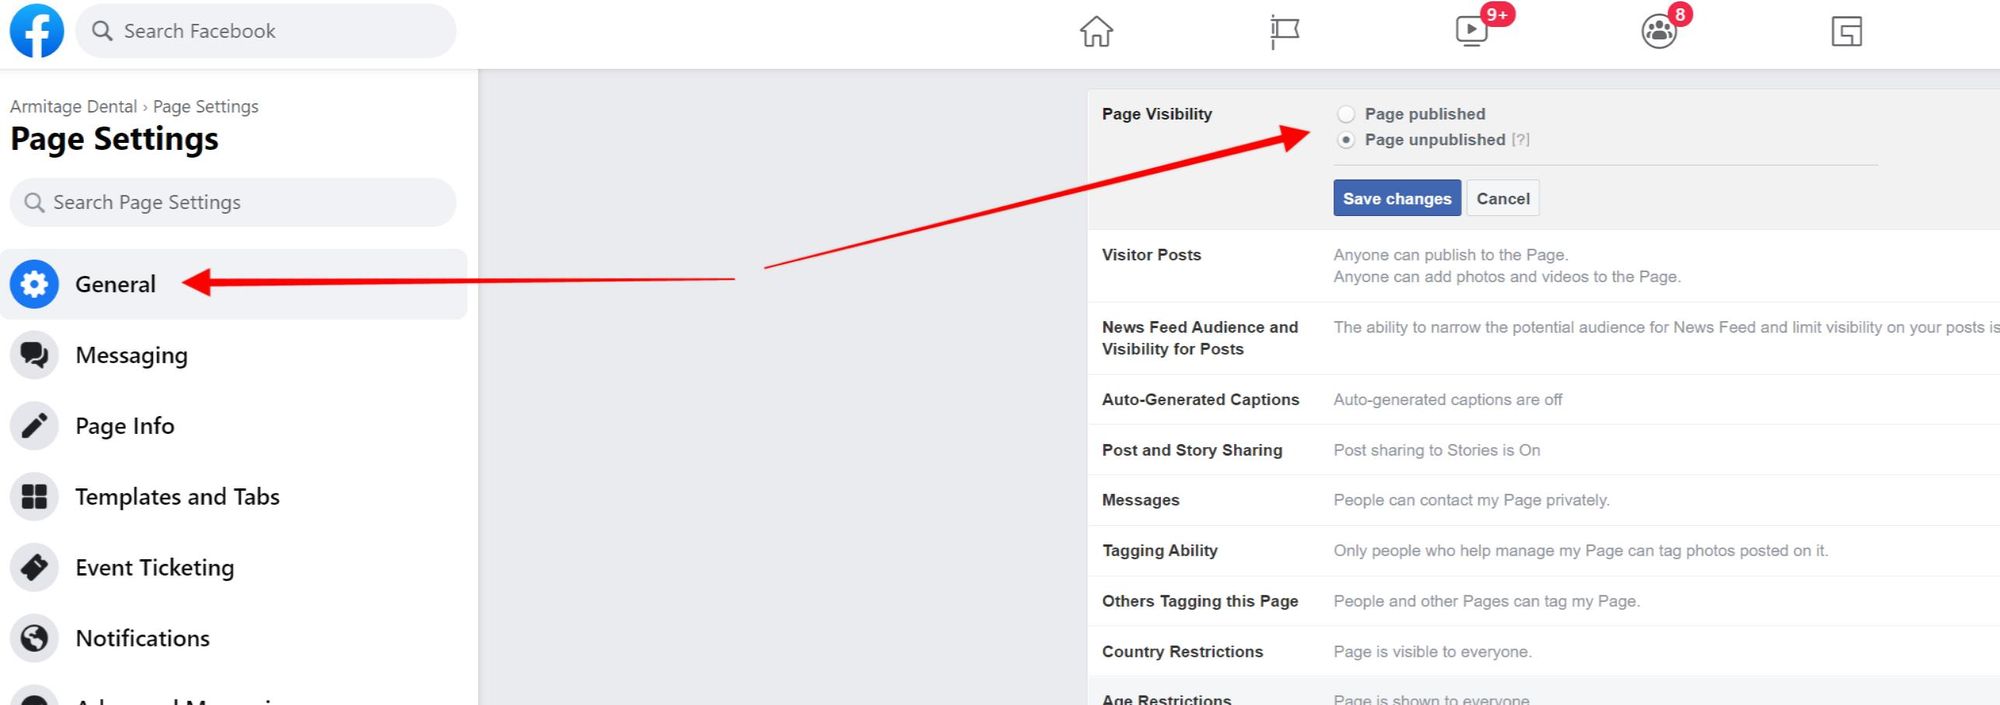Open Watch videos icon with 9+ badge
This screenshot has height=705, width=2000.
1471,32
